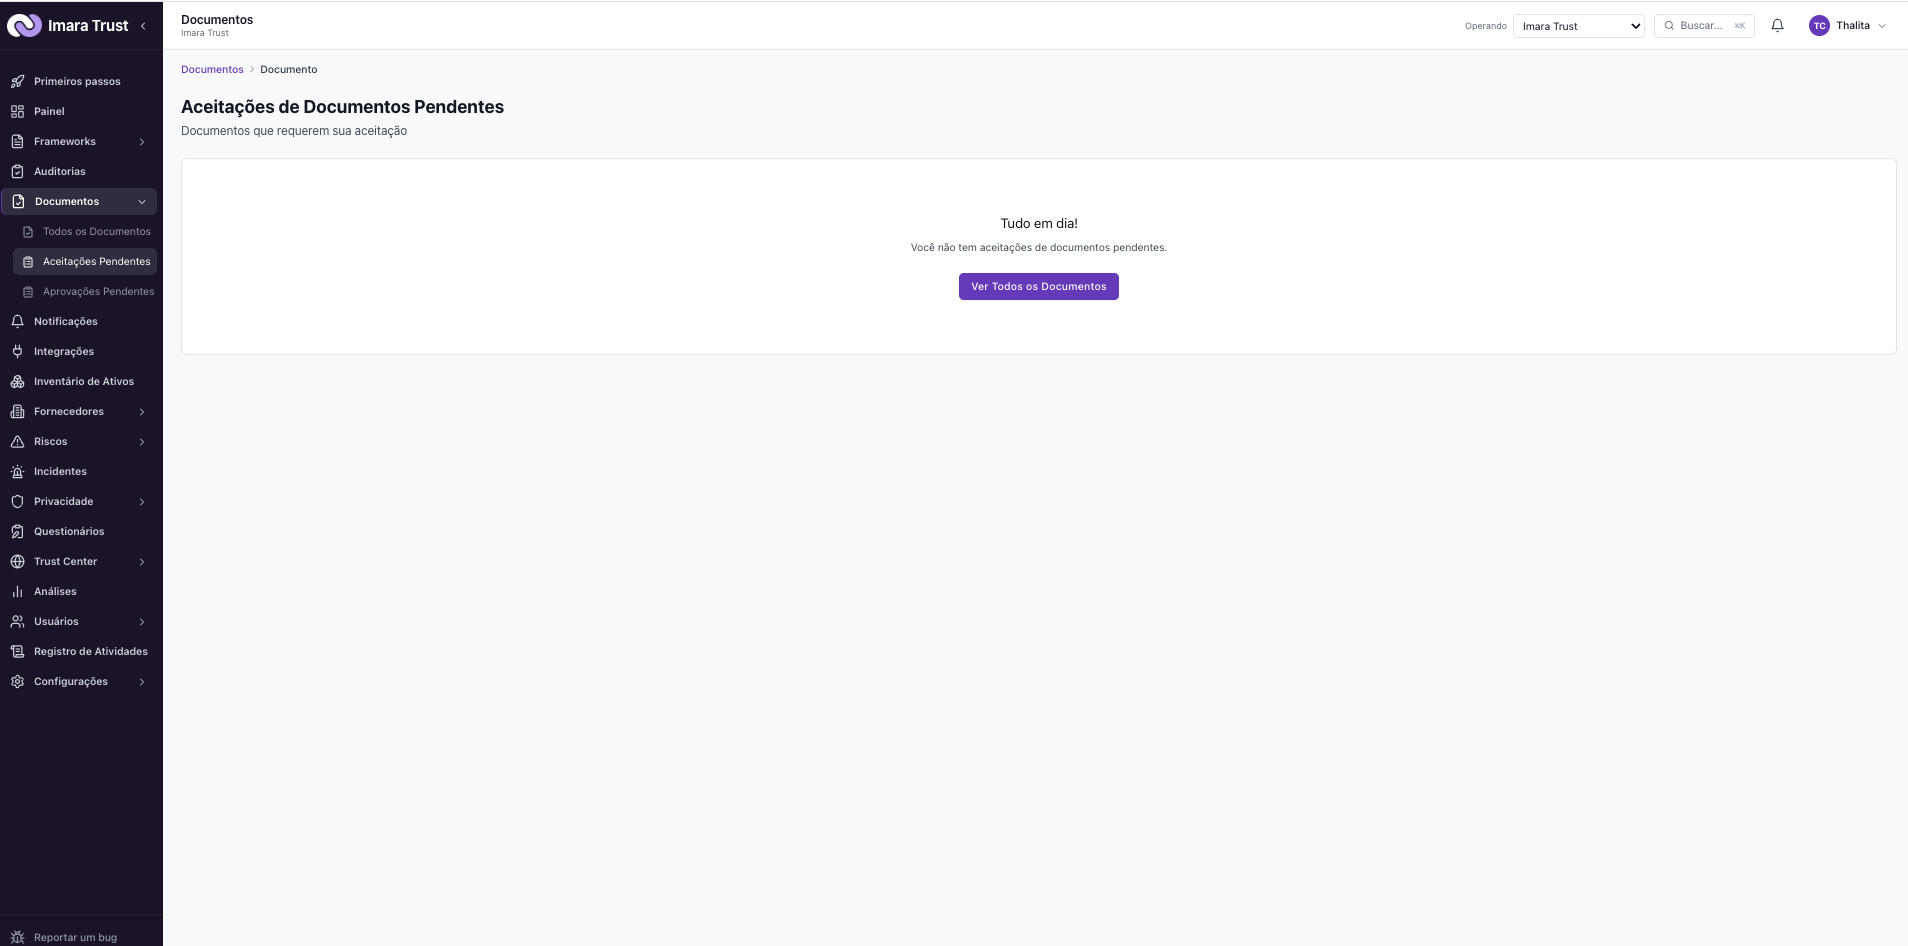Open the Thalita user menu chevron

tap(1882, 26)
